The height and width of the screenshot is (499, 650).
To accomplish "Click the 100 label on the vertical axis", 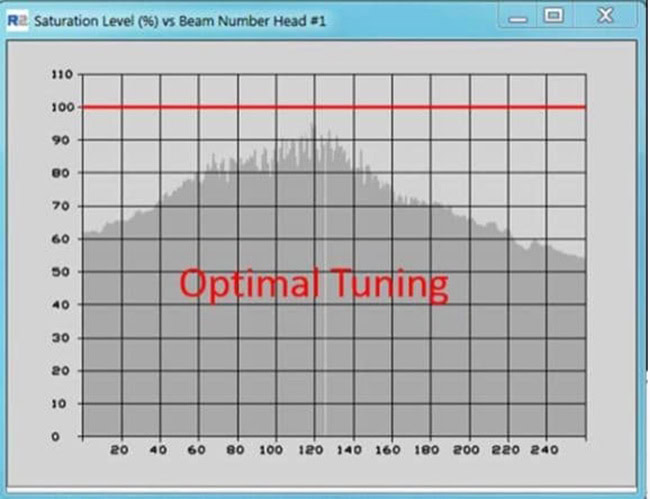I will pos(61,108).
